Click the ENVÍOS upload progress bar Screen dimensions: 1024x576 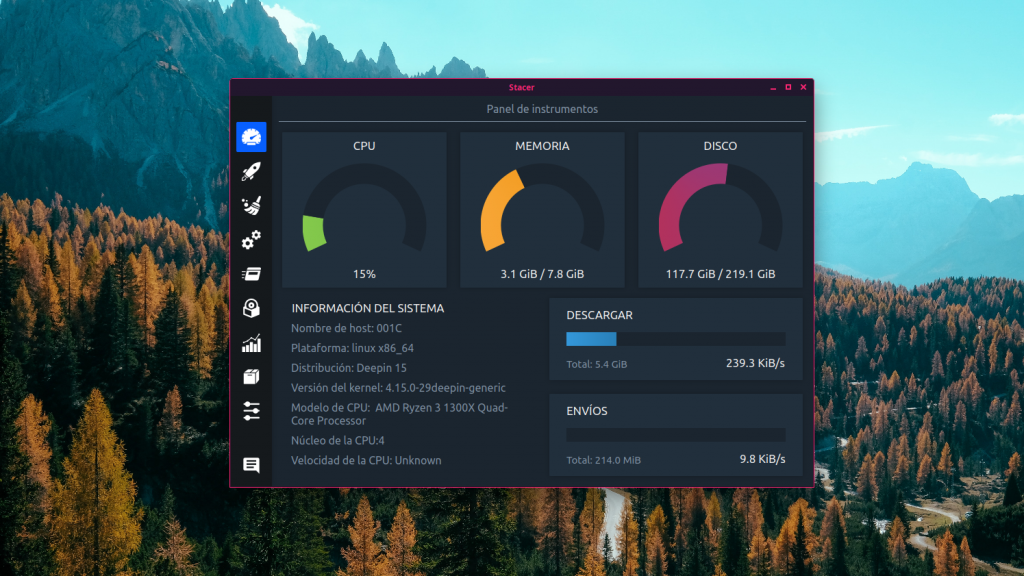(x=675, y=435)
